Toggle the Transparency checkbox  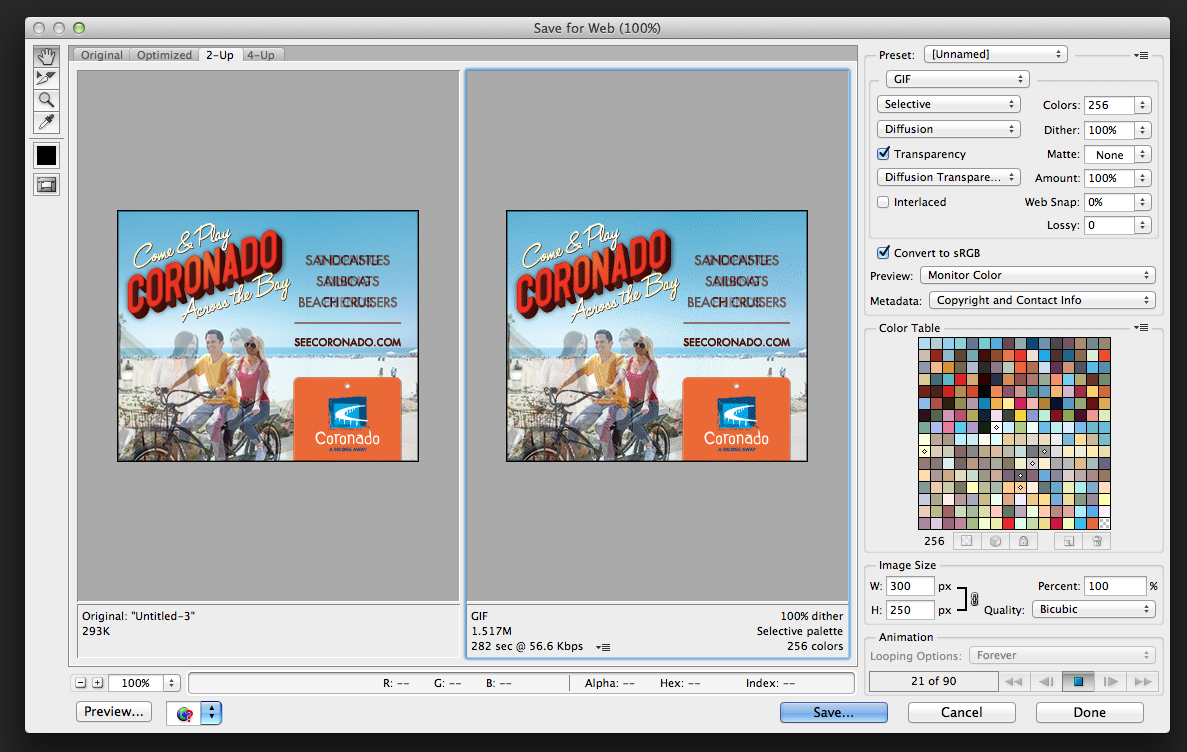coord(883,154)
